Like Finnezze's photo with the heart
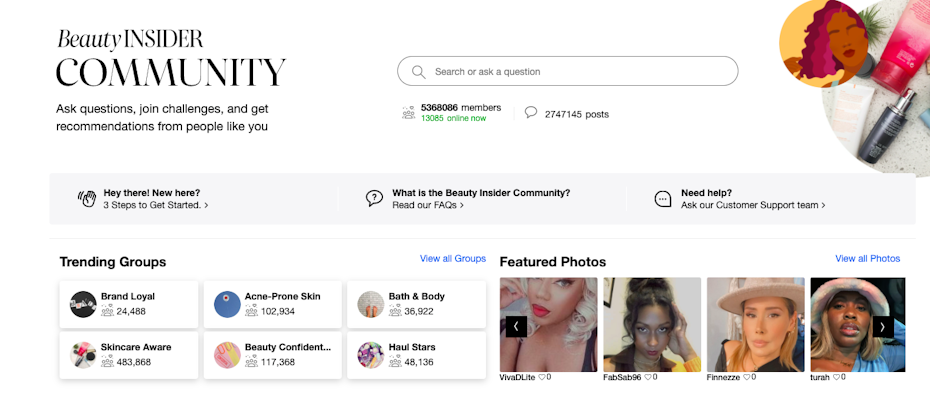The height and width of the screenshot is (408, 930). click(x=746, y=377)
